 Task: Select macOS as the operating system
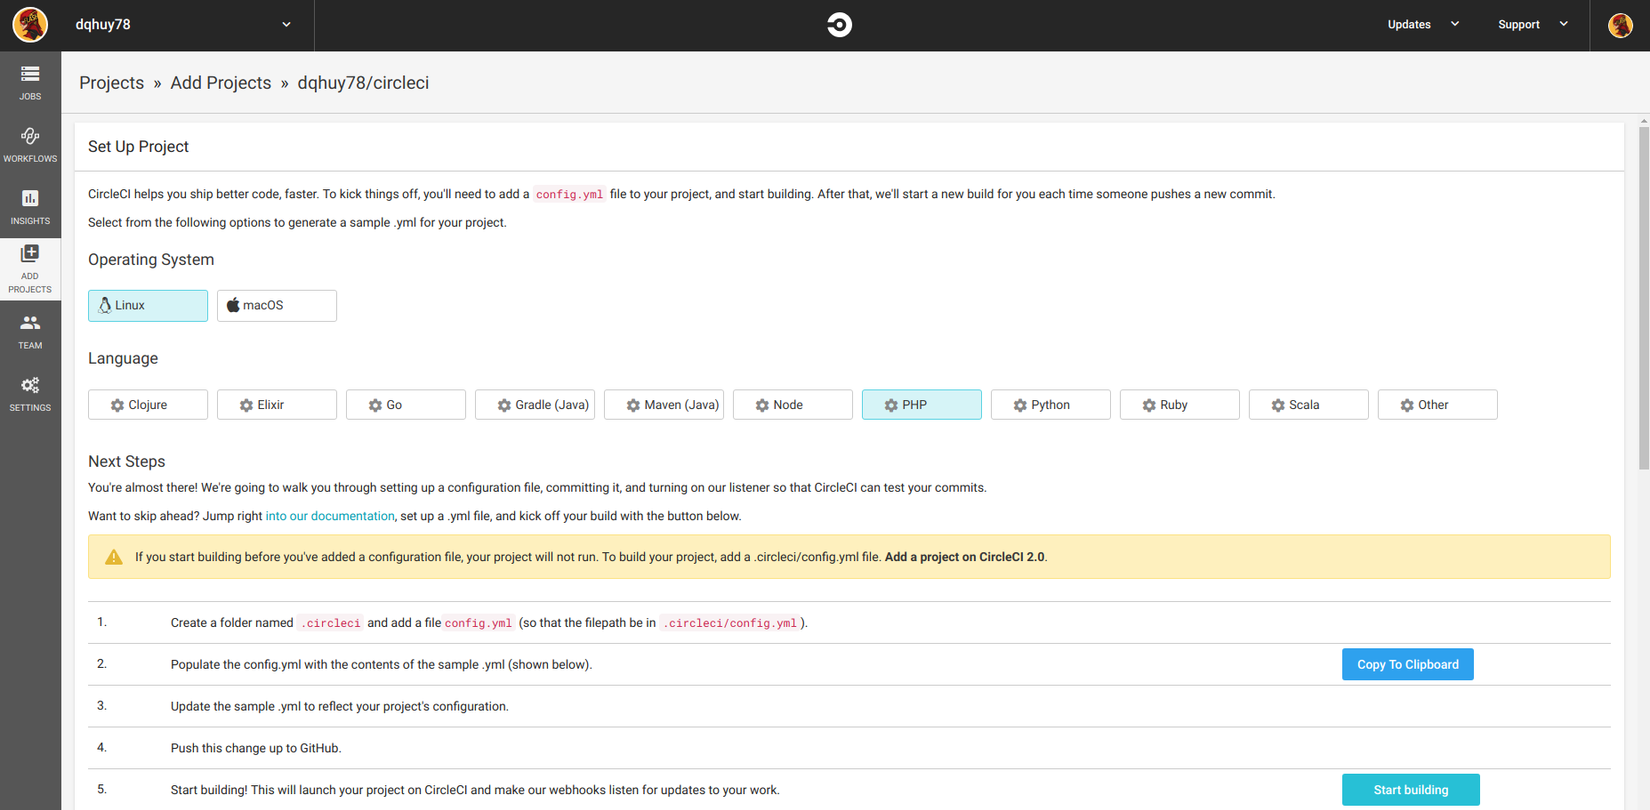point(277,305)
